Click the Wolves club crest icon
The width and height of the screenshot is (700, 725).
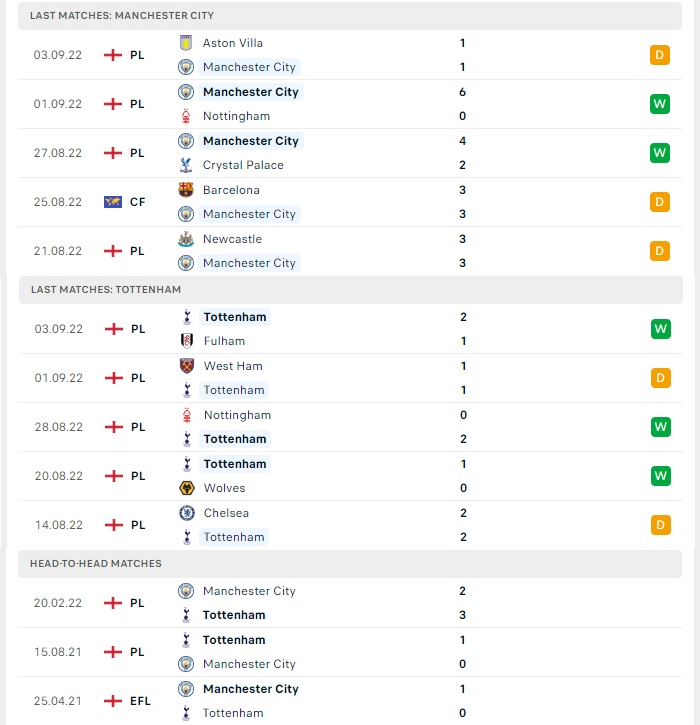[x=187, y=488]
